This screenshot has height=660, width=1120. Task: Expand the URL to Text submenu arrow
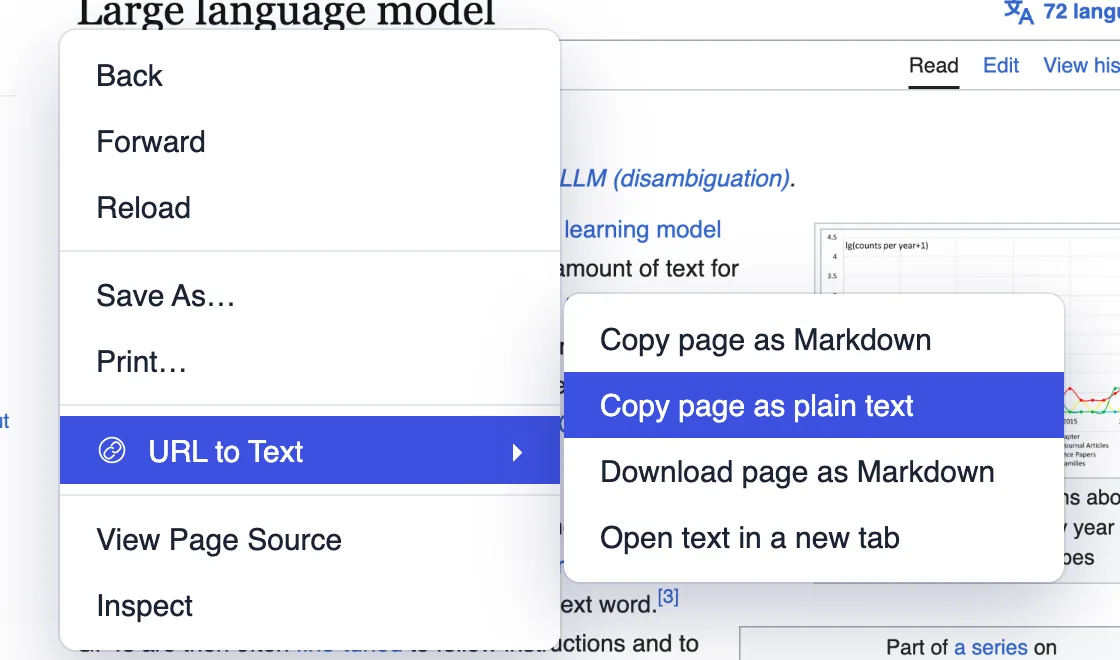517,452
